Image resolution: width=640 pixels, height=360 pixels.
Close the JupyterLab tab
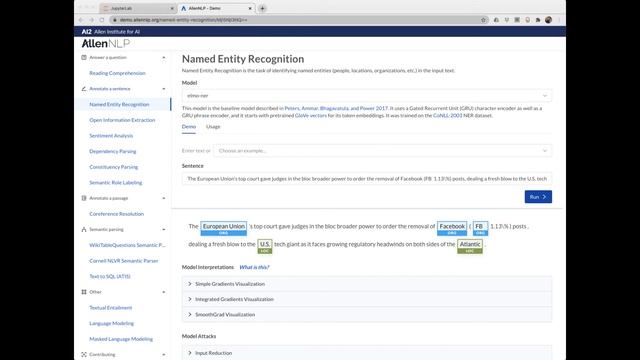pyautogui.click(x=172, y=8)
